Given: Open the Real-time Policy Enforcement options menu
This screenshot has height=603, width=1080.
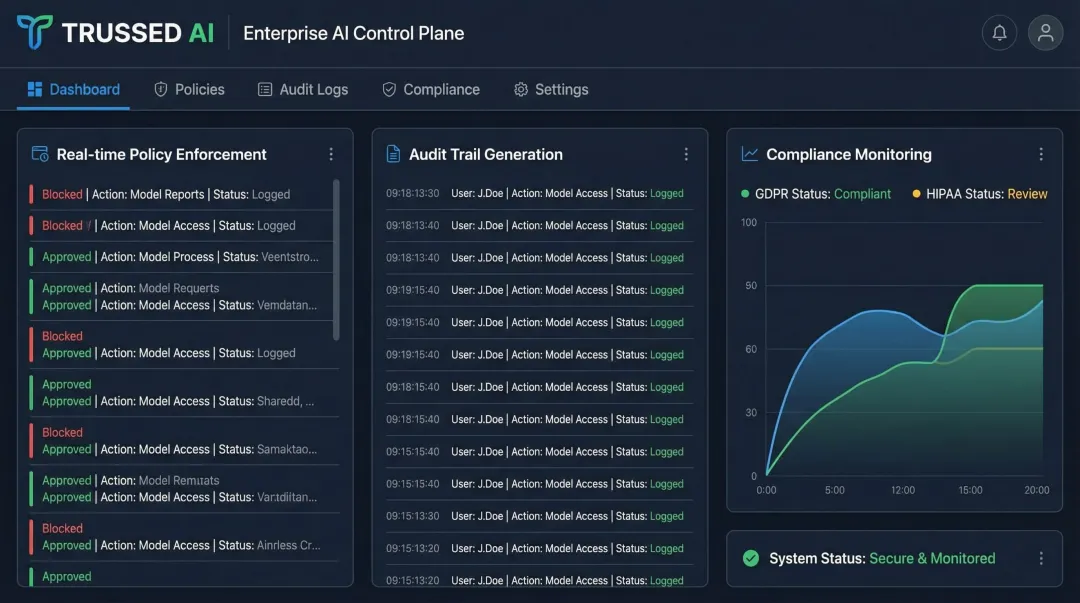Looking at the screenshot, I should 331,154.
